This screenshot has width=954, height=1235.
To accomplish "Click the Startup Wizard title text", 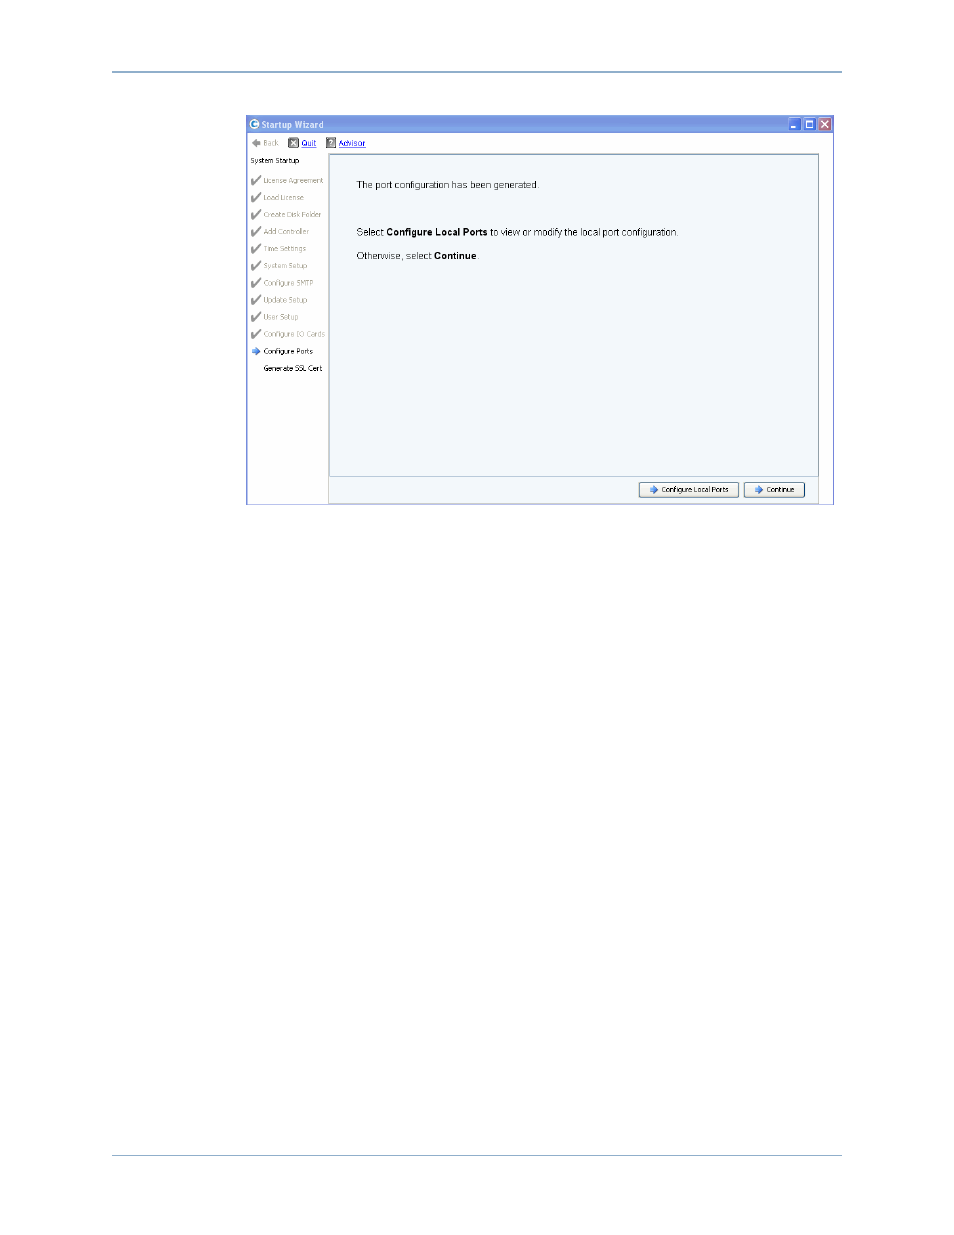I will 293,125.
